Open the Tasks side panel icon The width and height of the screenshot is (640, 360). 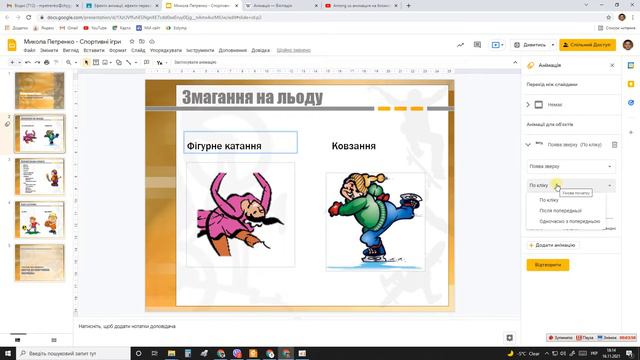coord(631,103)
